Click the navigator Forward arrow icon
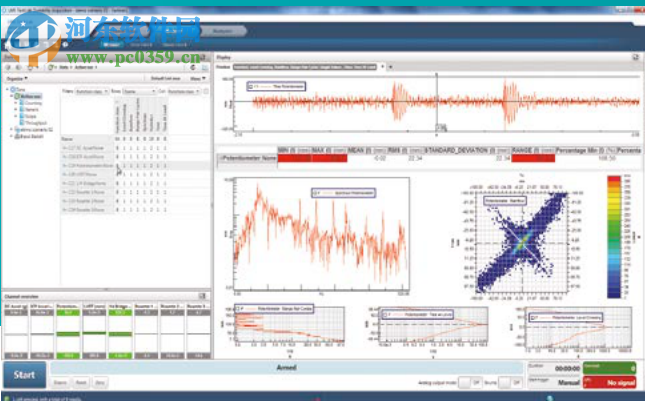Screen dimensions: 645x403 tap(19, 67)
